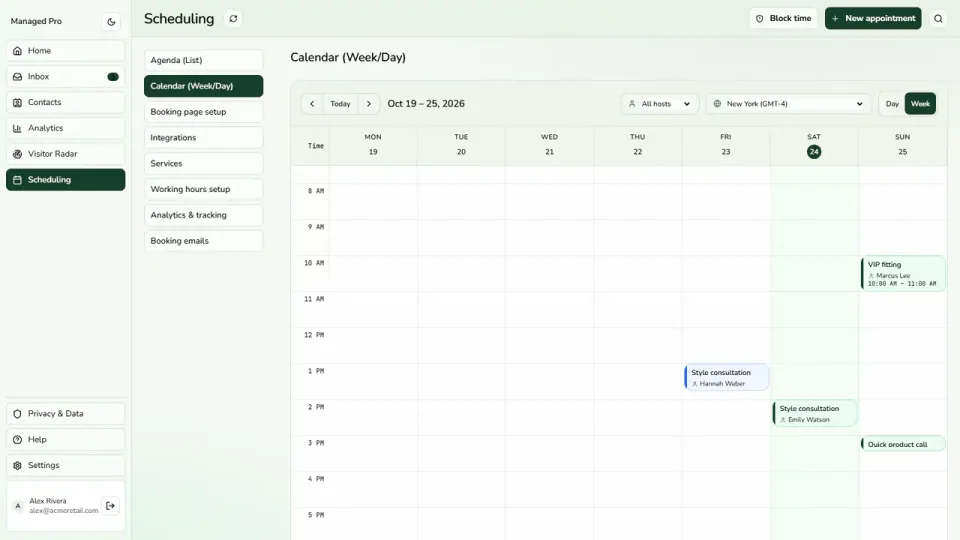Screen dimensions: 960x540
Task: Open Agenda (List) view
Action: [204, 60]
